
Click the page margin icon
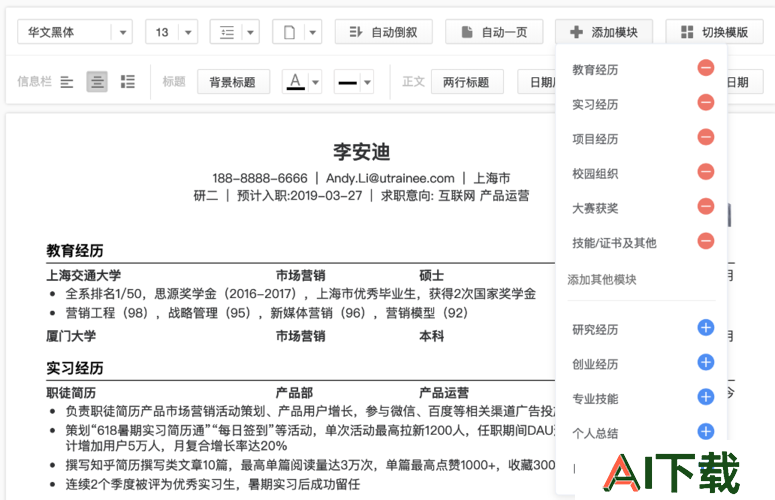click(x=290, y=33)
